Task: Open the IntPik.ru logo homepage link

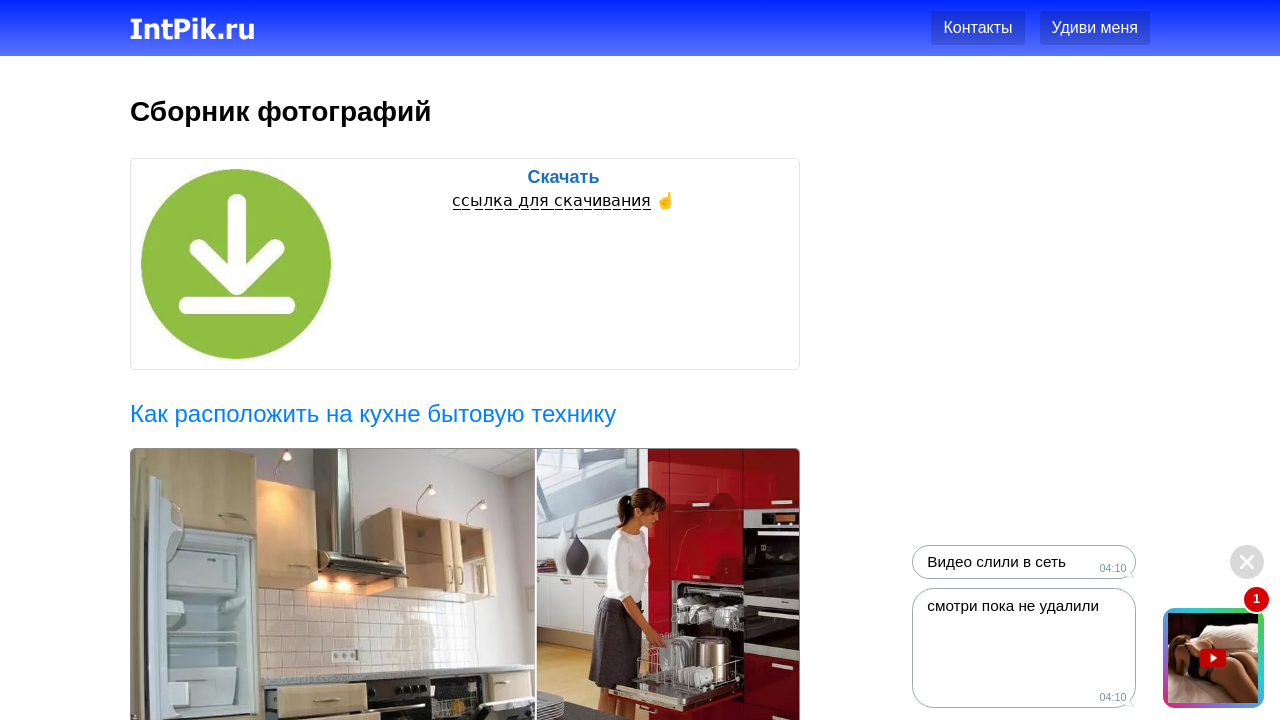Action: pyautogui.click(x=192, y=29)
